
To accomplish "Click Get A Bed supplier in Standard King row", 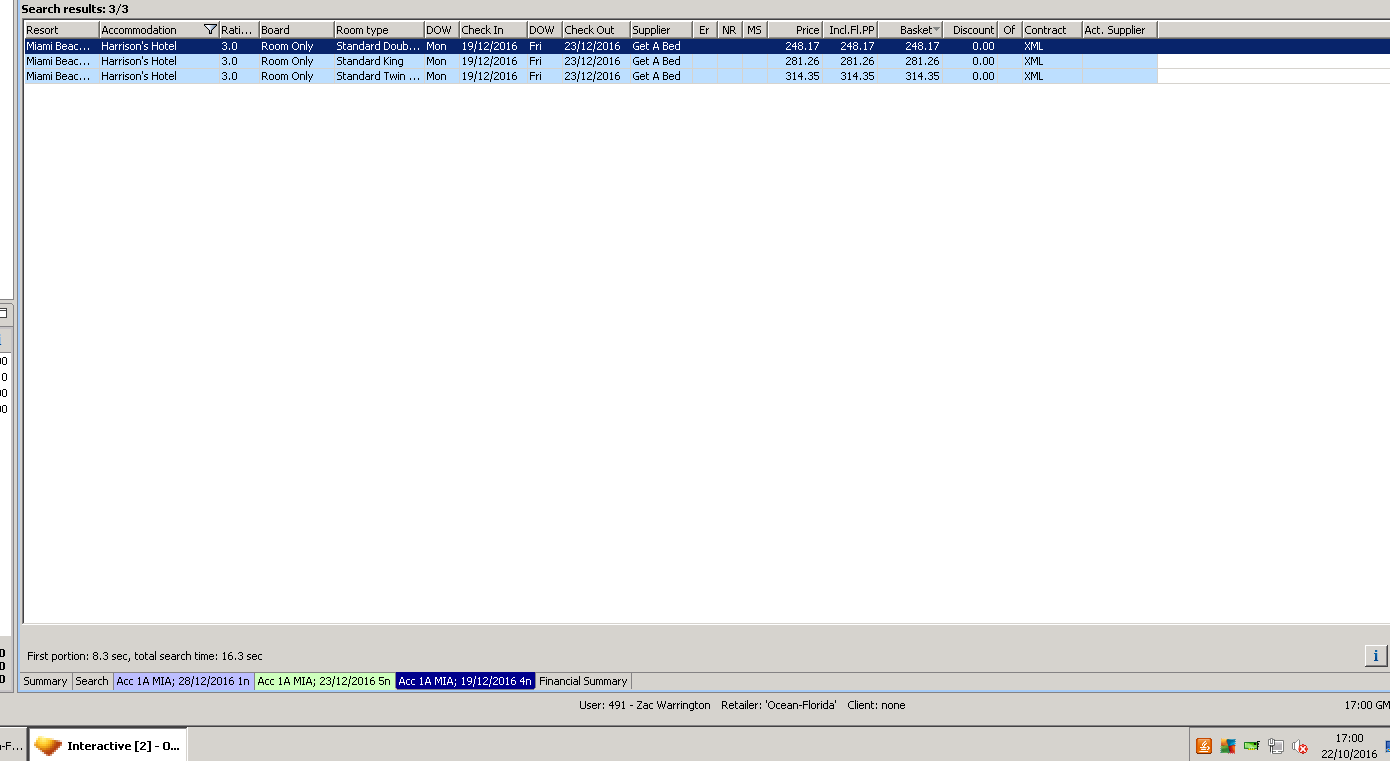I will [x=660, y=61].
